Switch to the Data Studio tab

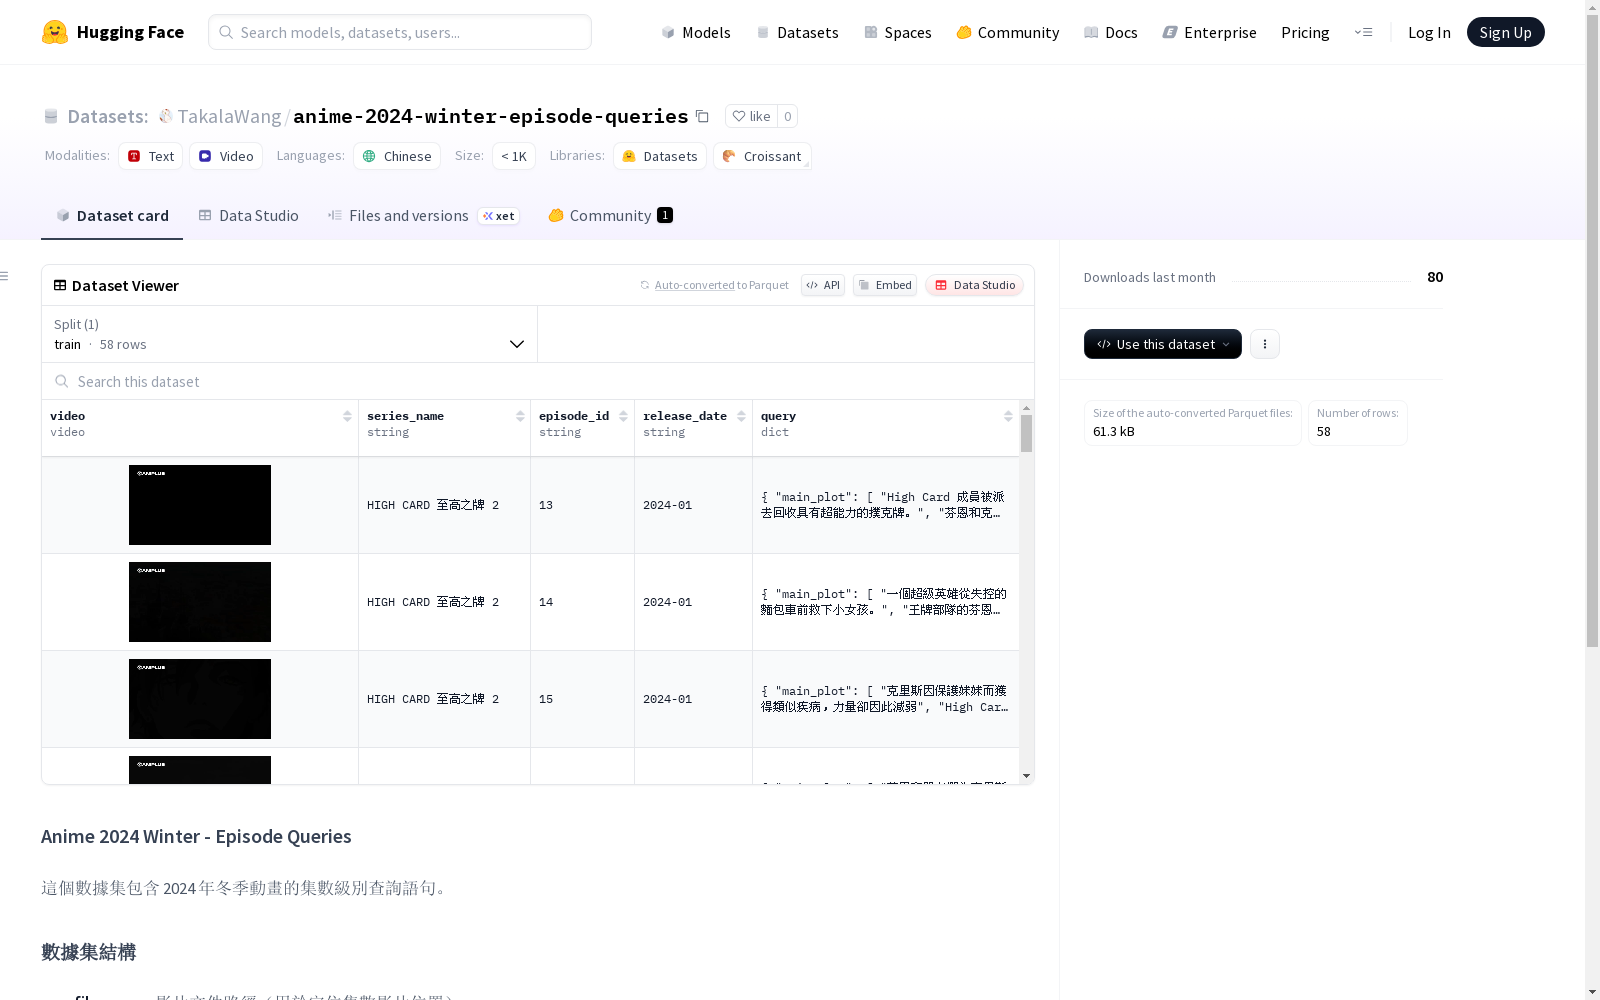[x=248, y=216]
